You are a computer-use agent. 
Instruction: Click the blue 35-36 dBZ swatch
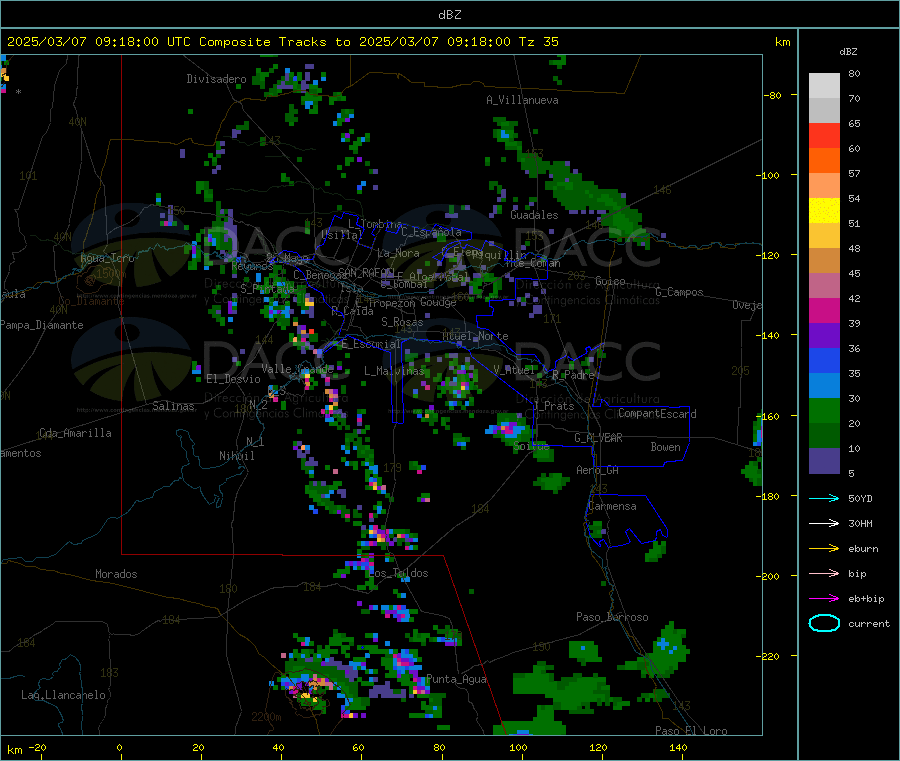pos(824,361)
